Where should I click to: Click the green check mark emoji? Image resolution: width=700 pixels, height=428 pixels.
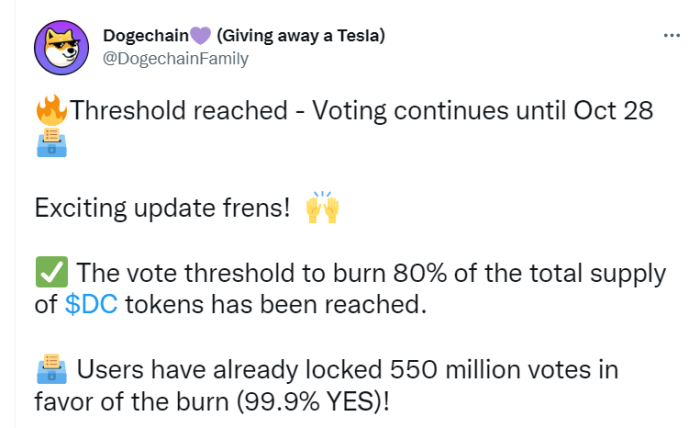tap(52, 272)
